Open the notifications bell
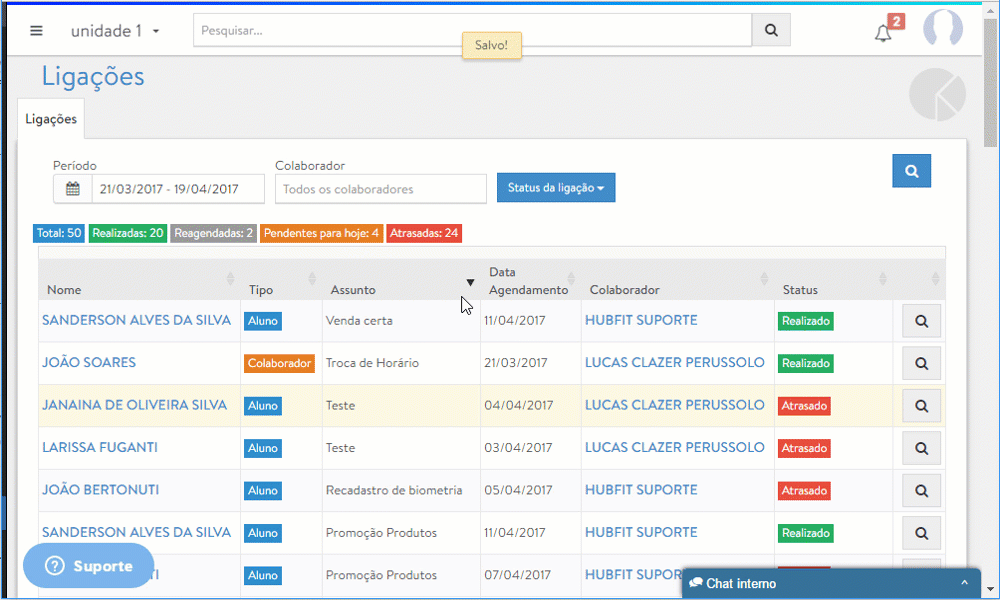The width and height of the screenshot is (1000, 600). (883, 33)
